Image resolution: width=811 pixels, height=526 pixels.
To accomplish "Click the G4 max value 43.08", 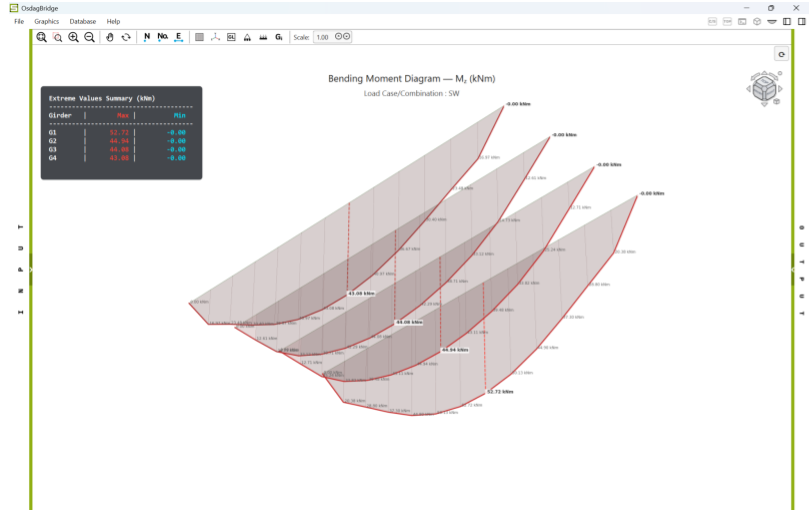I will pyautogui.click(x=119, y=158).
